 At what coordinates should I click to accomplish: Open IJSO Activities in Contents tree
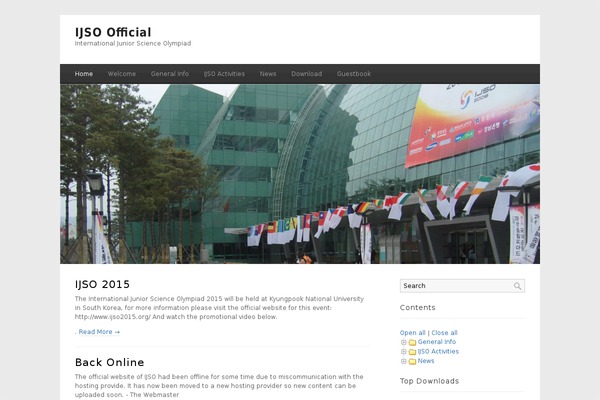(x=438, y=351)
